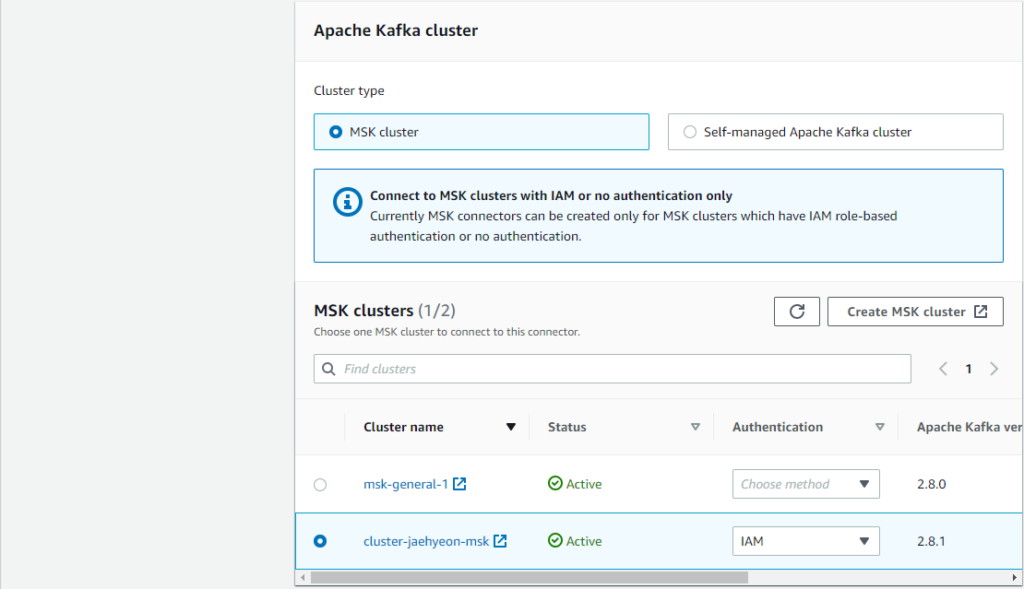Click page number 1 in pagination
Image resolution: width=1024 pixels, height=589 pixels.
click(968, 368)
